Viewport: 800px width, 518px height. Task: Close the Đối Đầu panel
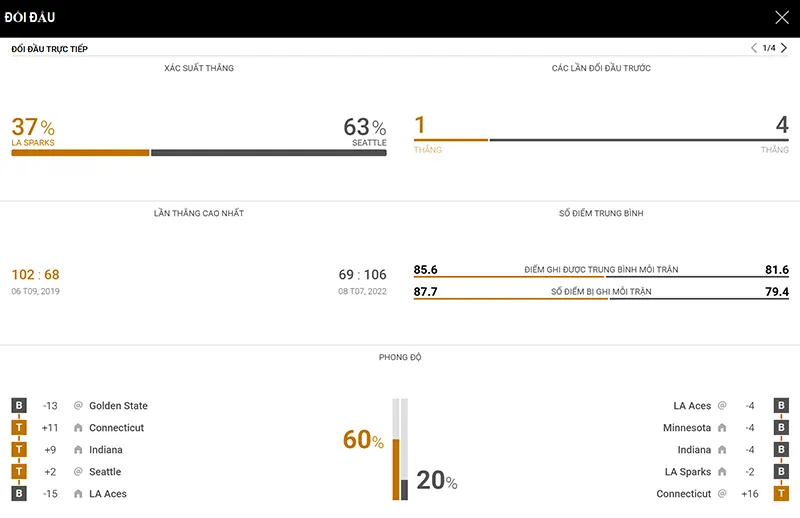(782, 17)
